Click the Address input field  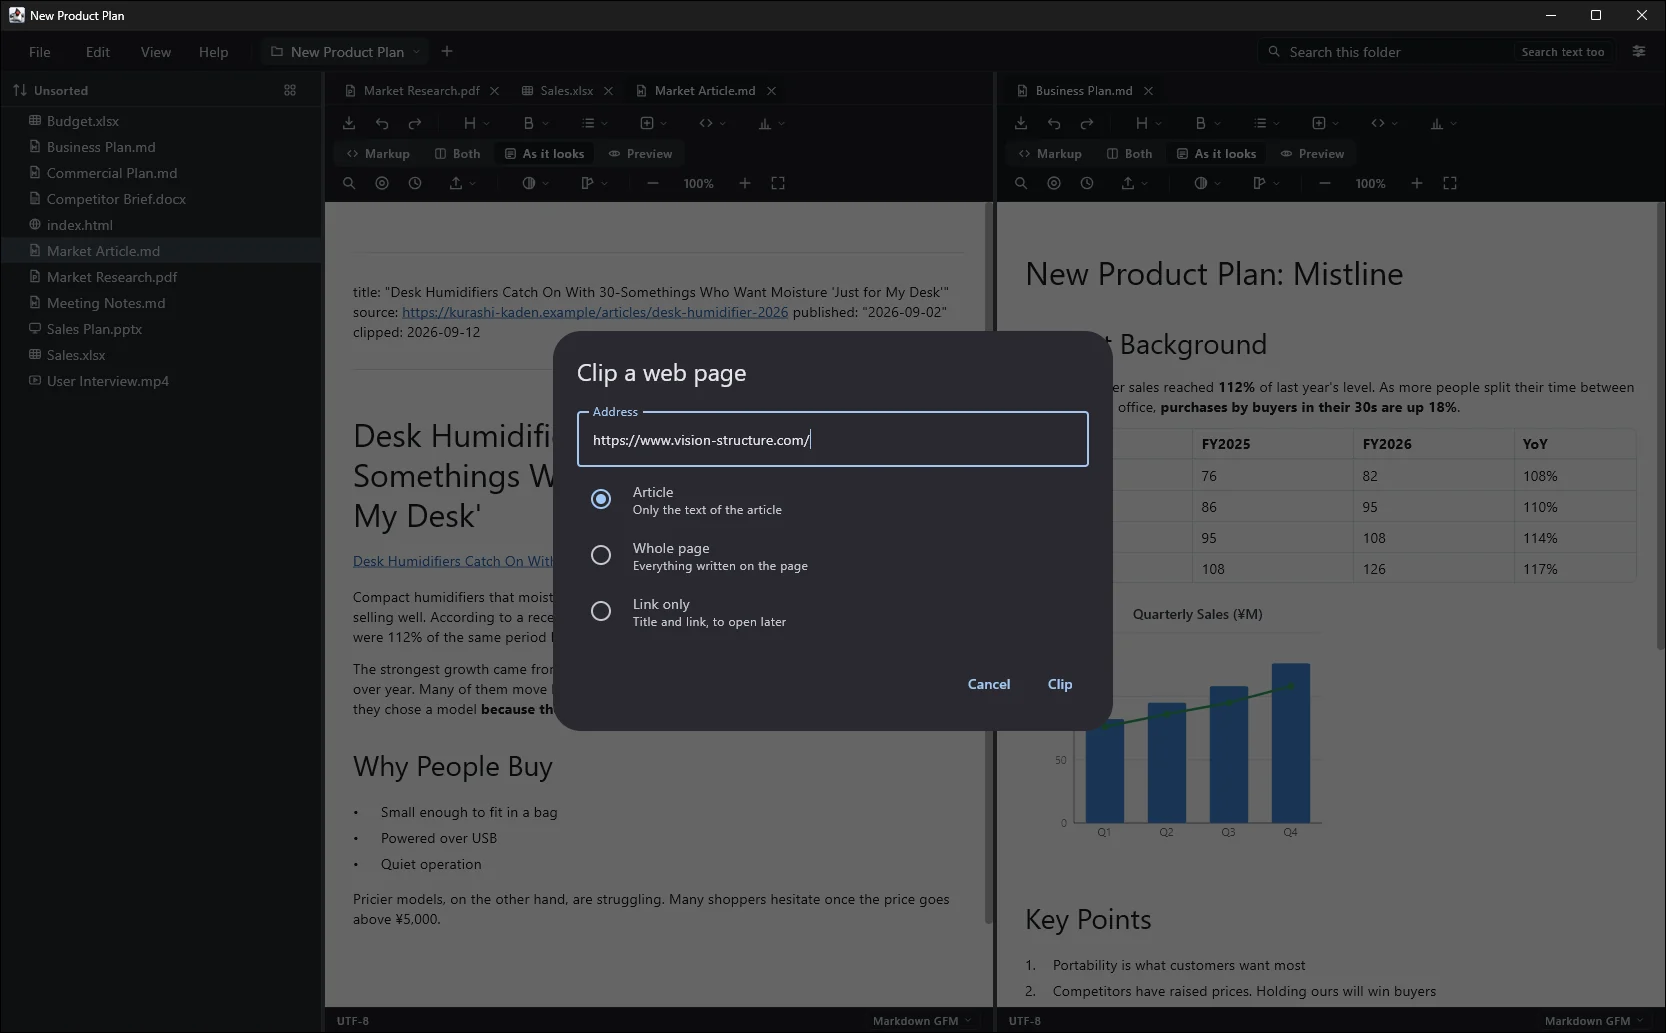pos(833,440)
